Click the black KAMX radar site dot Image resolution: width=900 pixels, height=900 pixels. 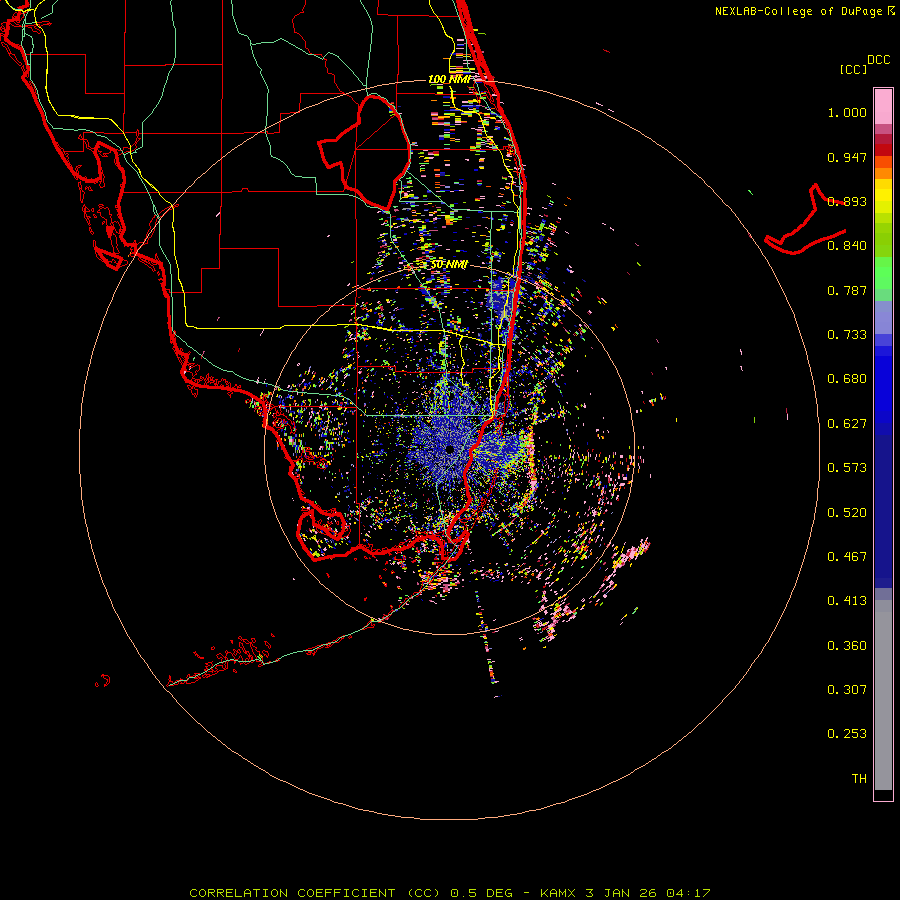click(x=450, y=449)
